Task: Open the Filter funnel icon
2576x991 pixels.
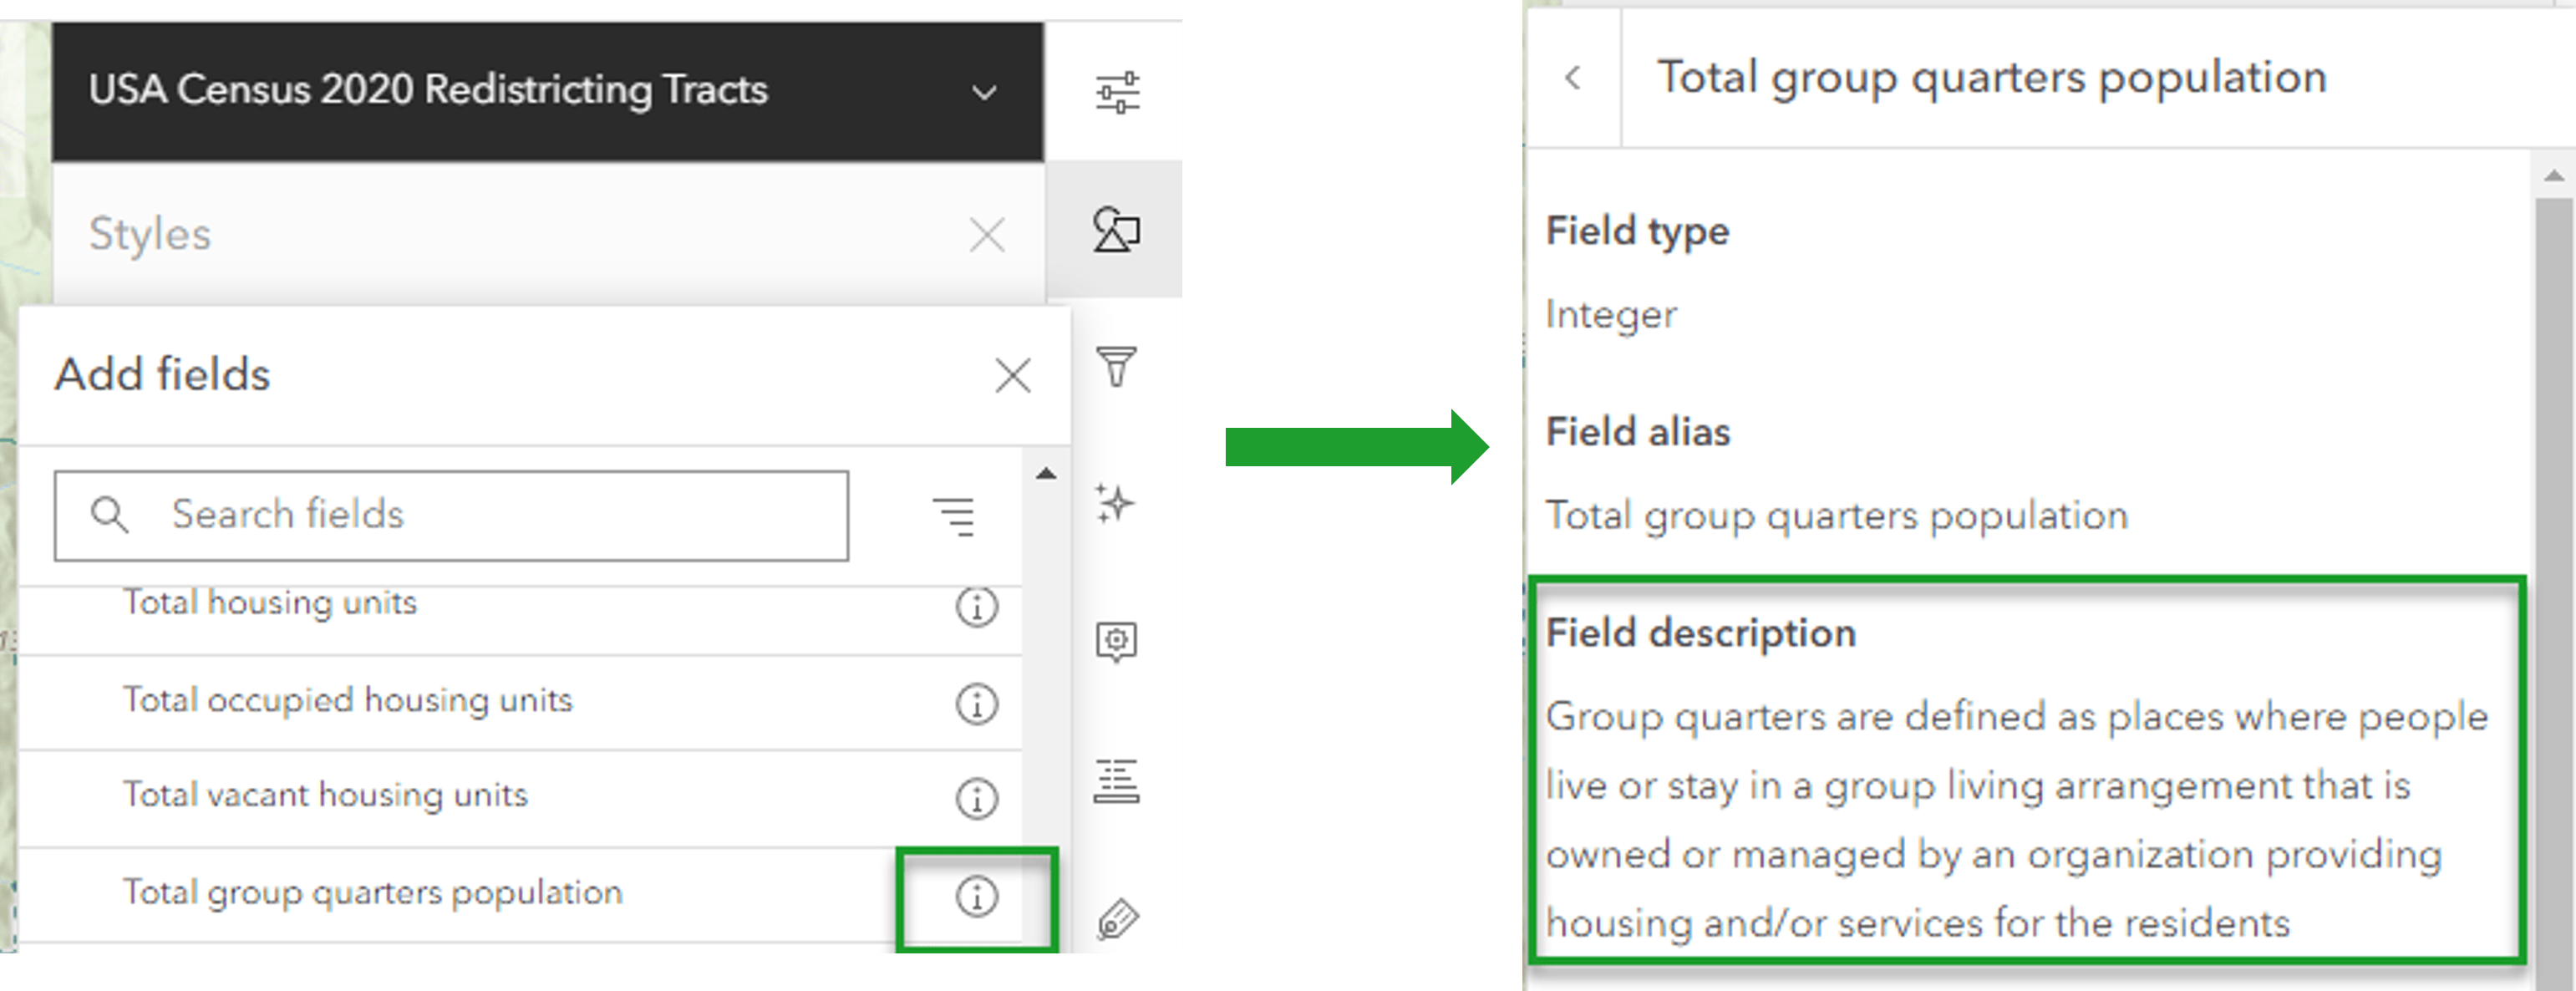Action: tap(1116, 366)
